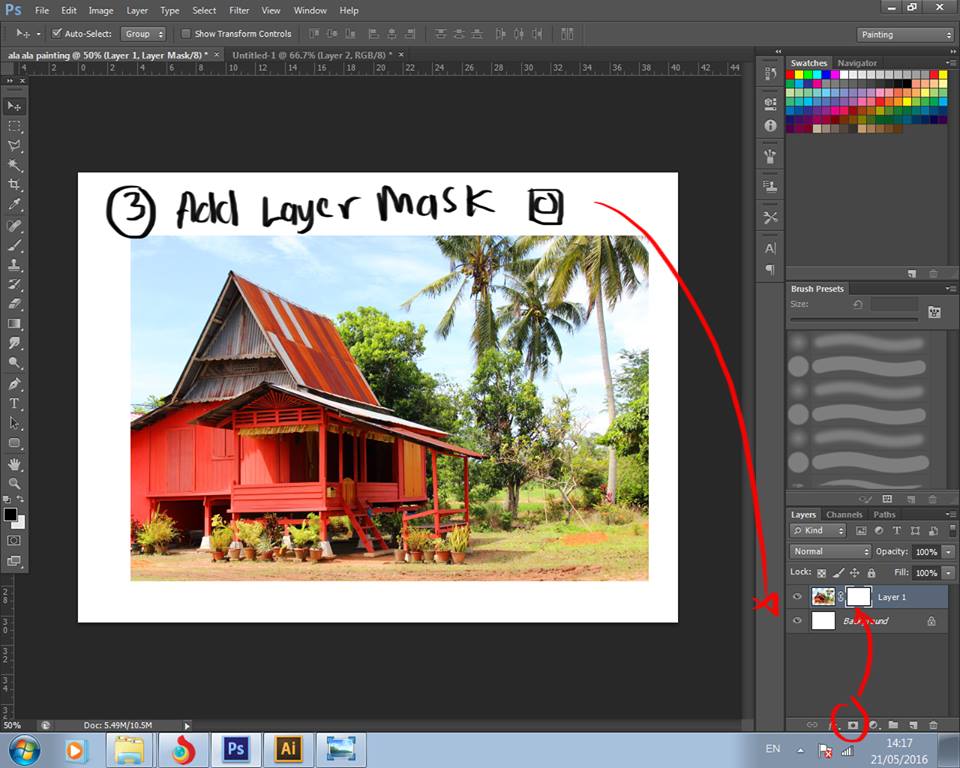Open the Navigator panel tab

click(857, 63)
